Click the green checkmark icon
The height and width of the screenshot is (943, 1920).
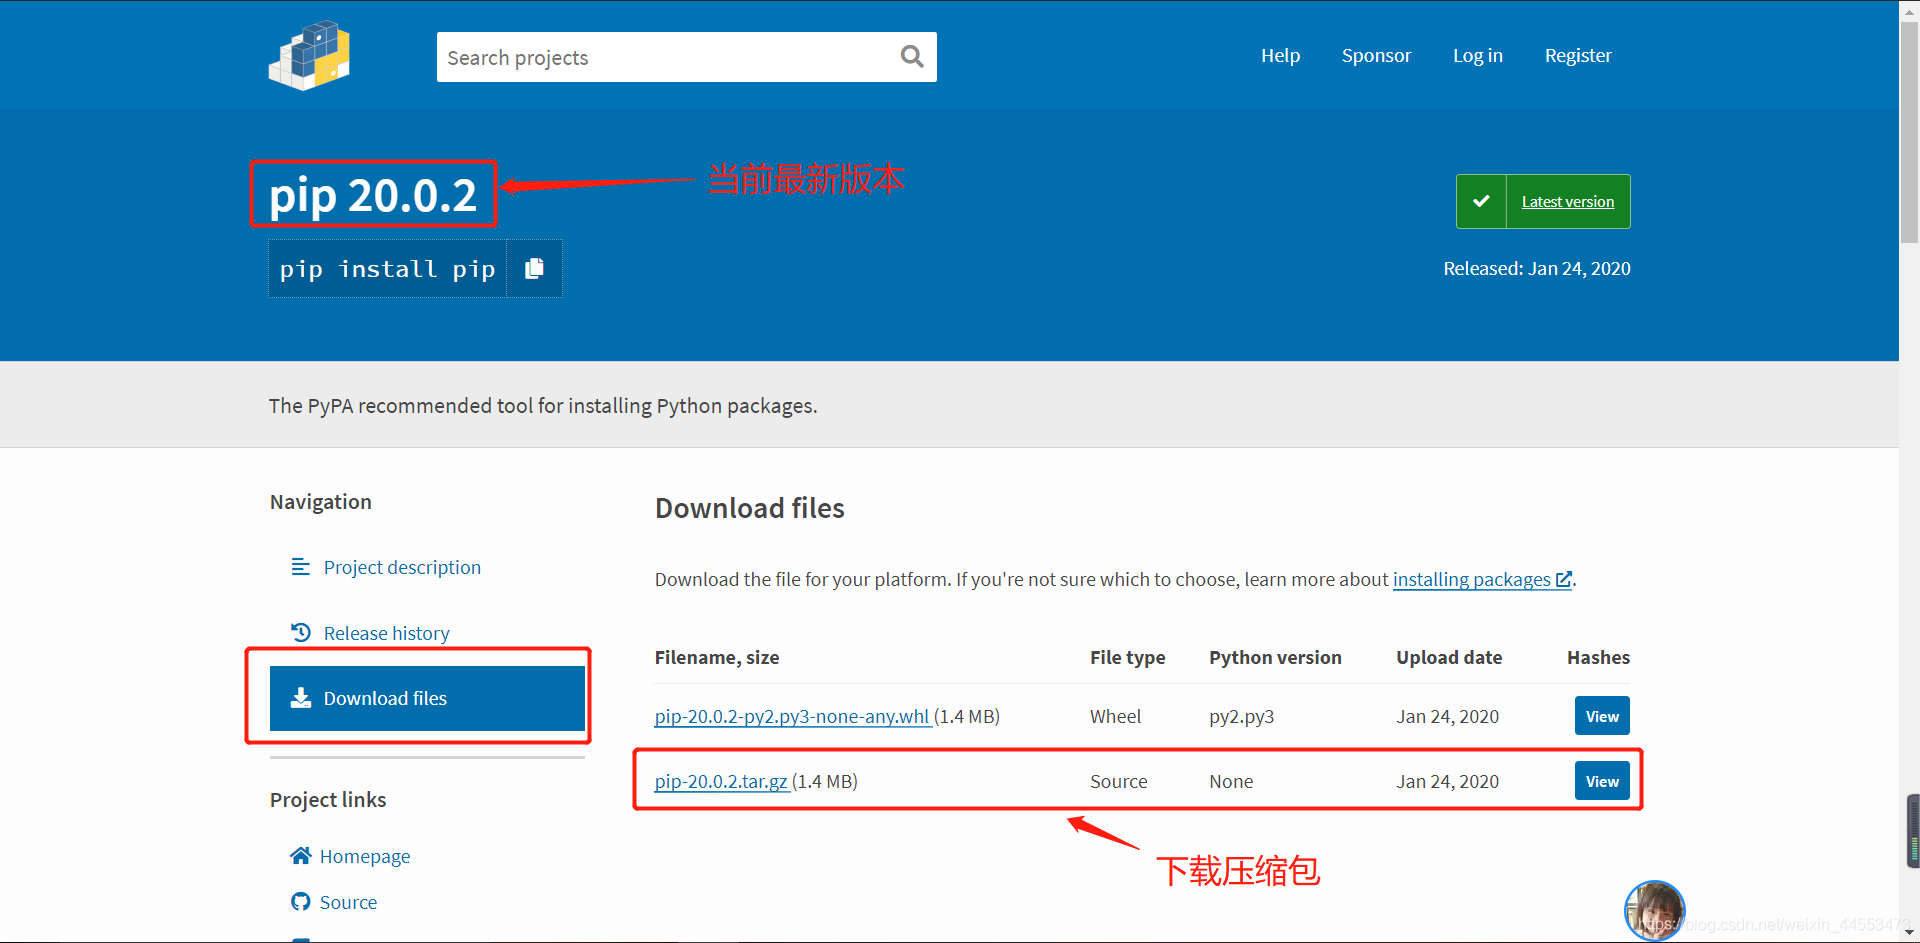point(1481,201)
